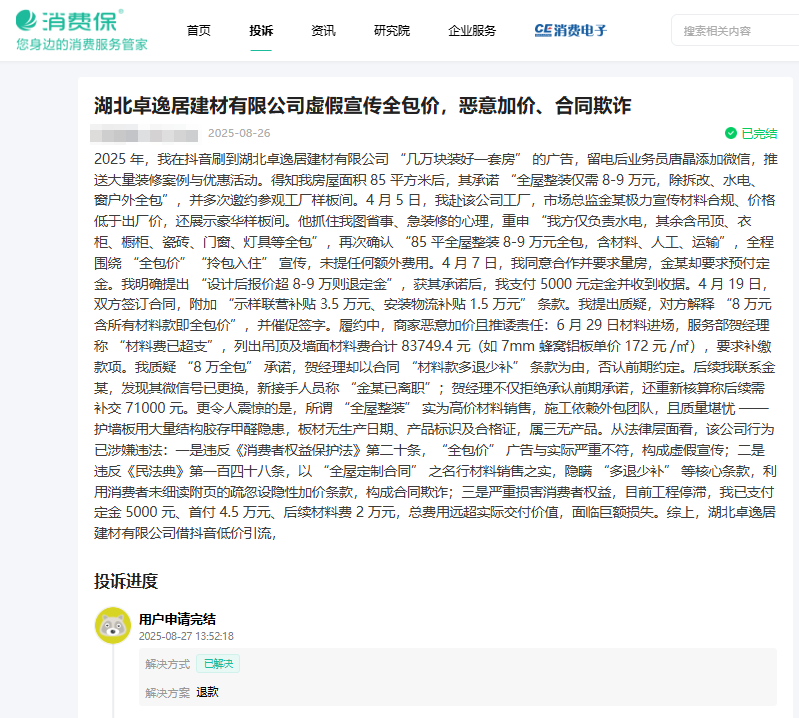The width and height of the screenshot is (799, 718).
Task: Open the 研究院 tab
Action: tap(392, 31)
